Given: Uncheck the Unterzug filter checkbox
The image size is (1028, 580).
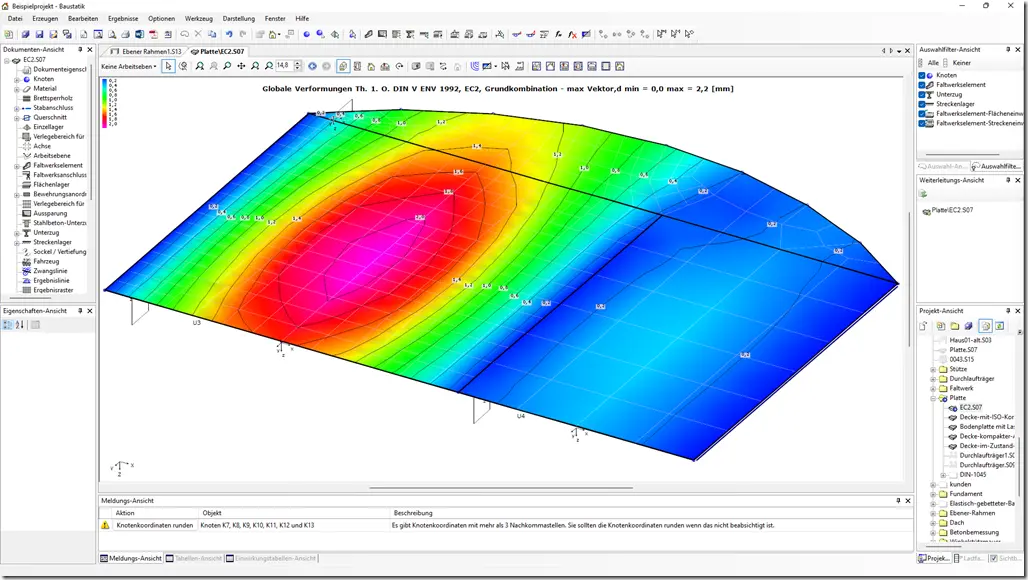Looking at the screenshot, I should click(x=921, y=94).
